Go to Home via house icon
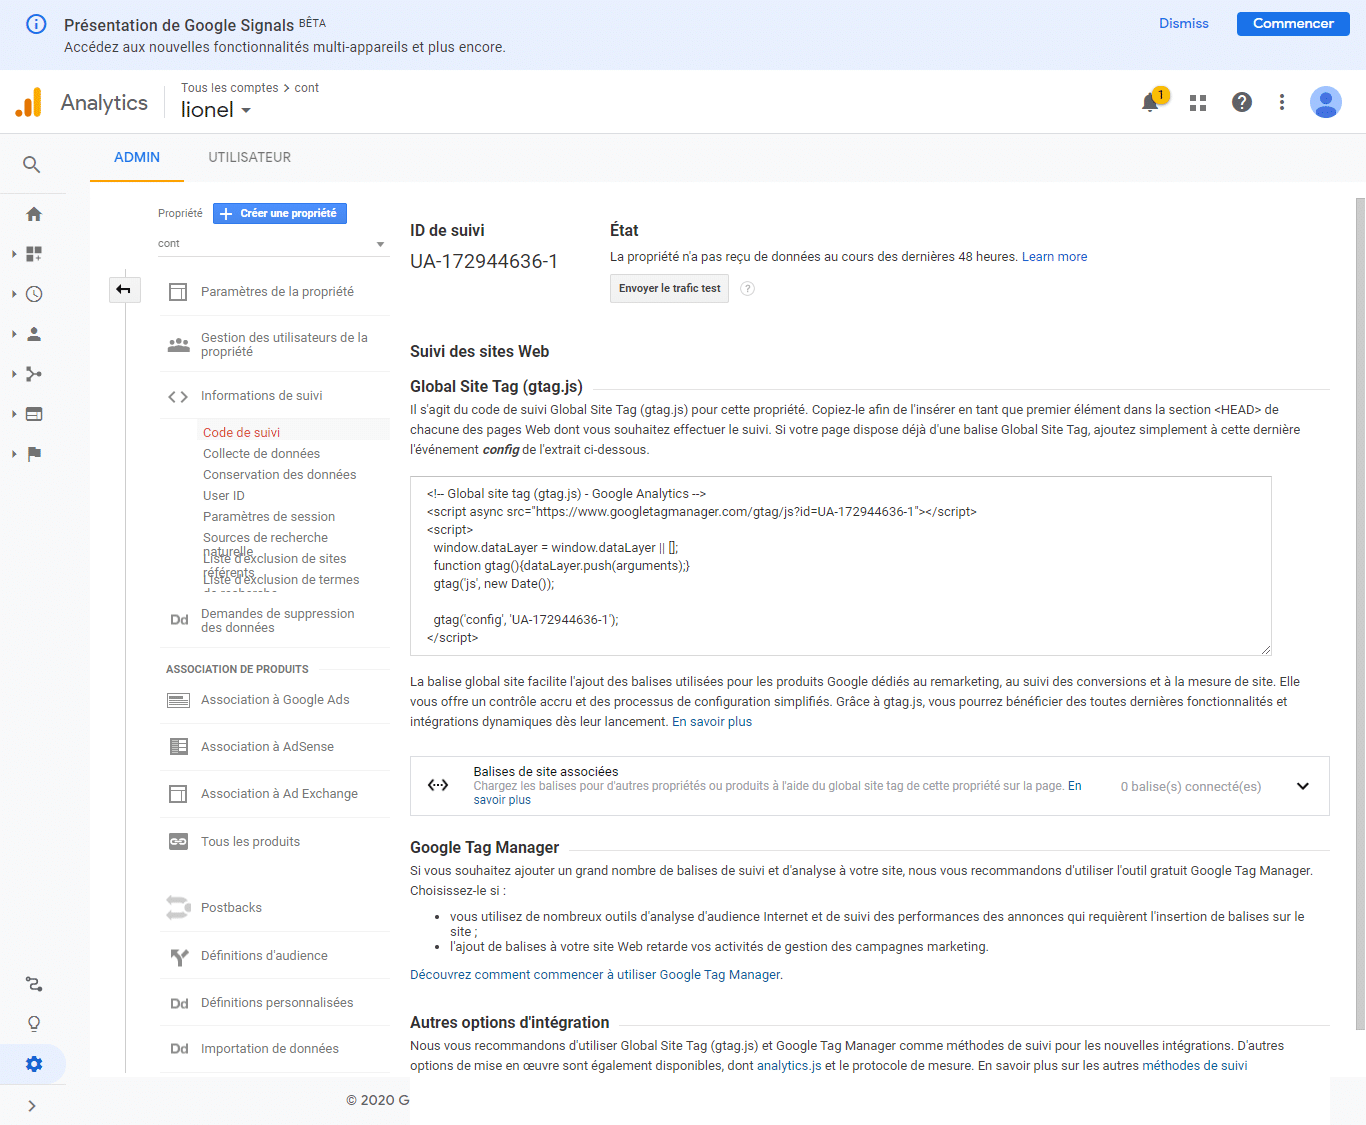This screenshot has width=1366, height=1125. [x=34, y=214]
